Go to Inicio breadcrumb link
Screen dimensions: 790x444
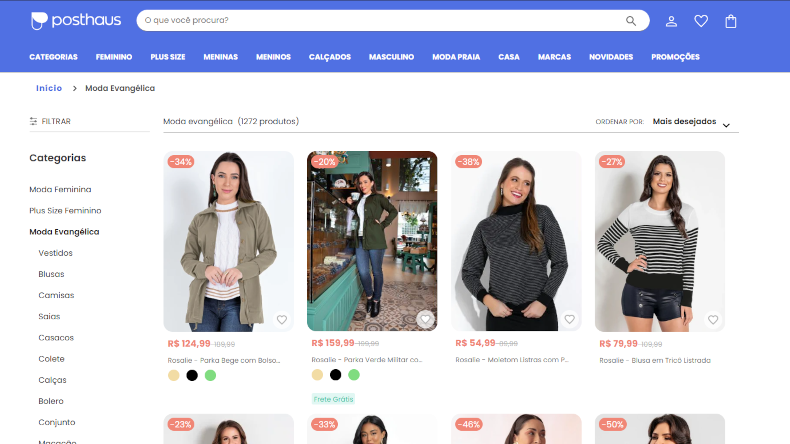coord(49,88)
